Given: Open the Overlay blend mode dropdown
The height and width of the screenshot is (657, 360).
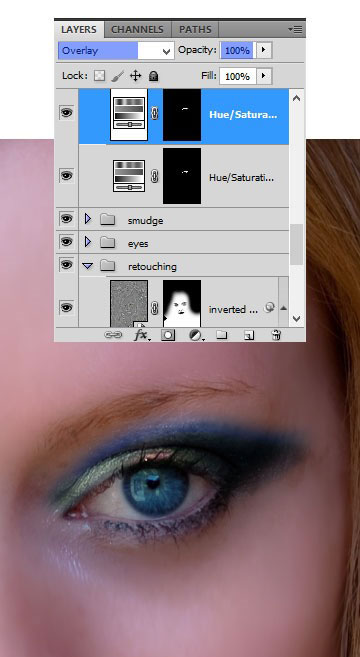Looking at the screenshot, I should (x=116, y=51).
